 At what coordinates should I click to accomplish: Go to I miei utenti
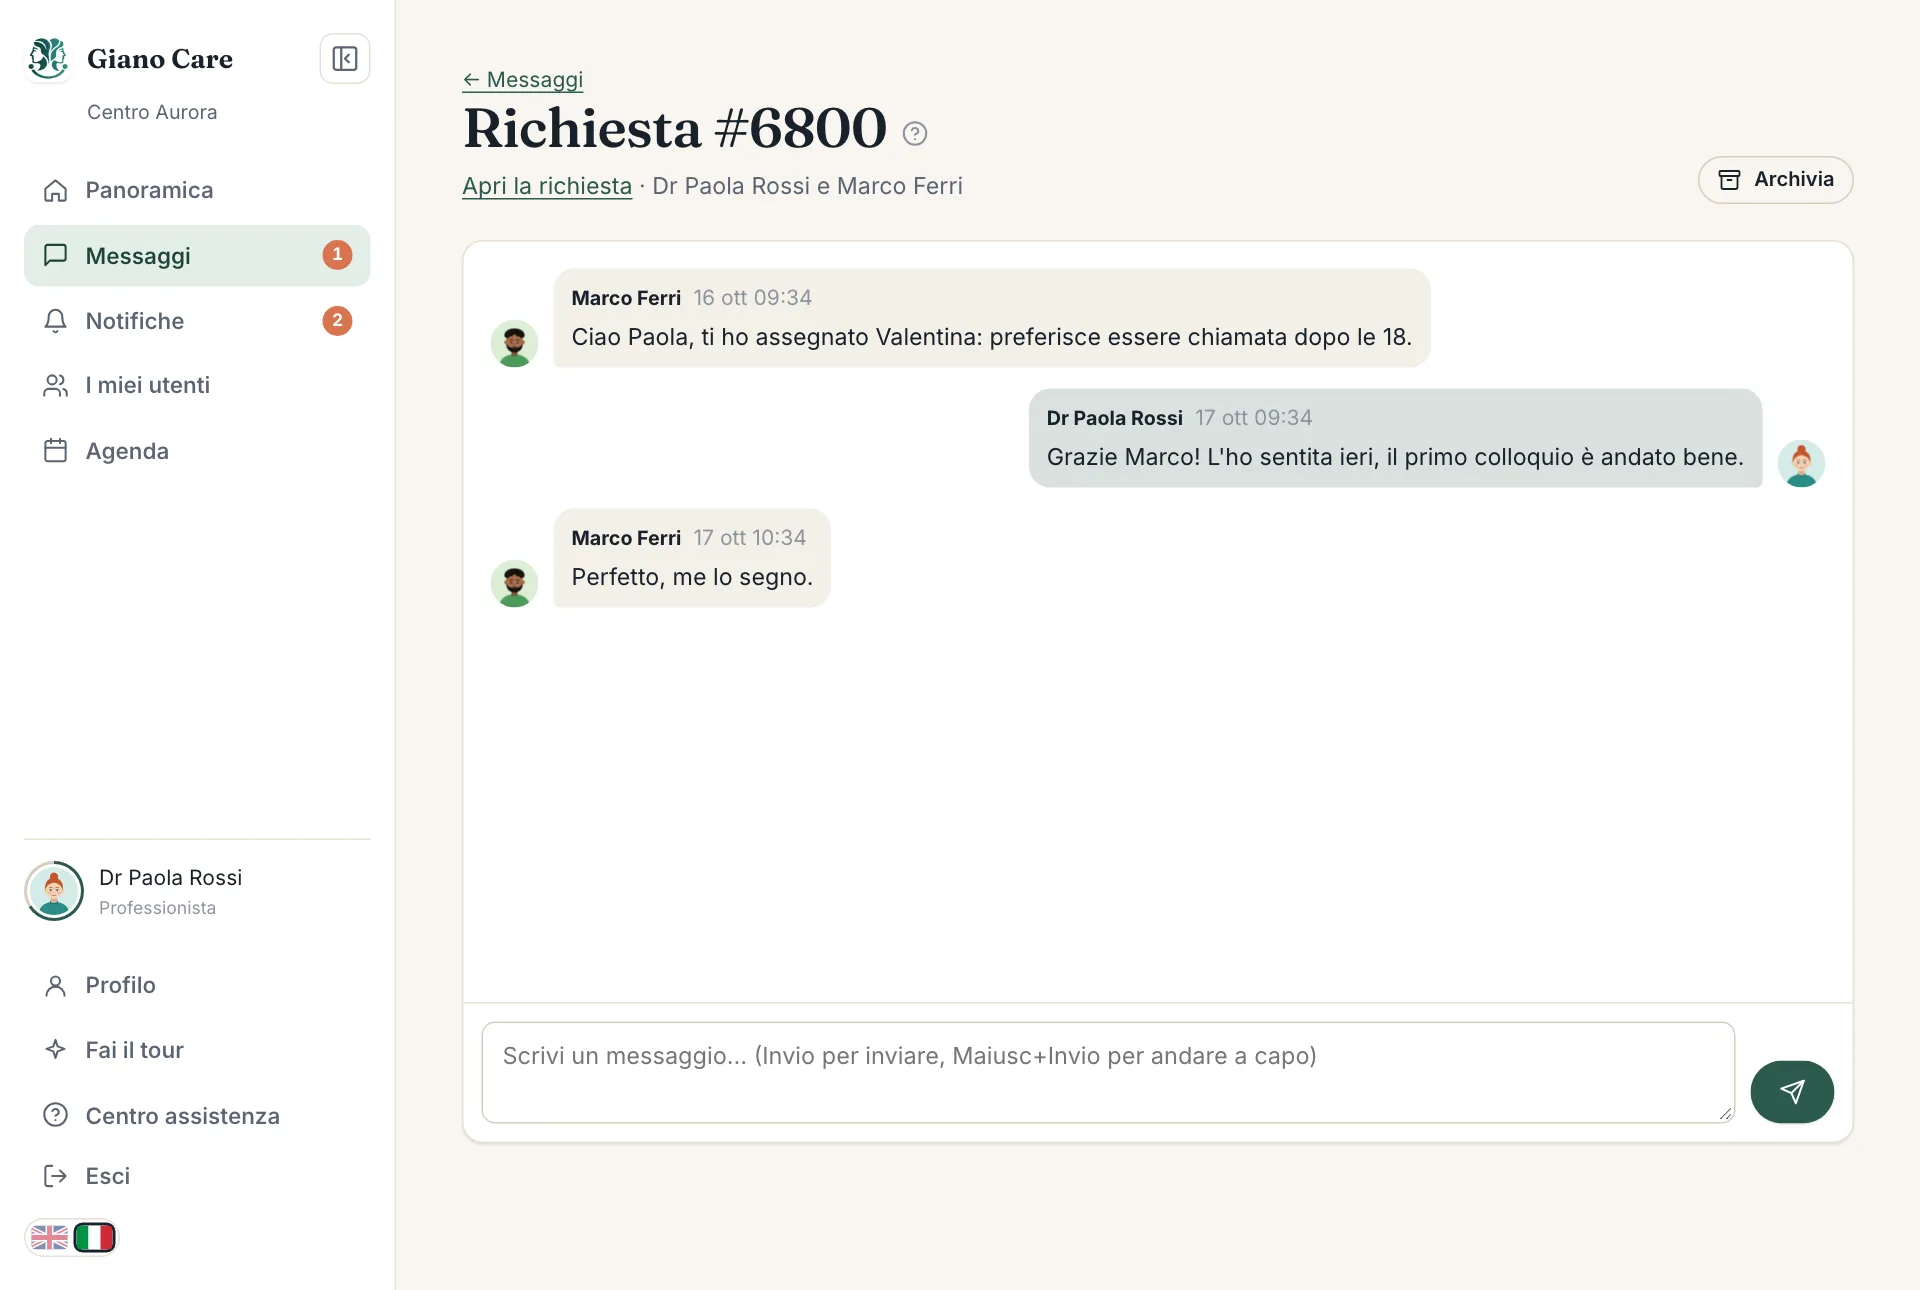[197, 386]
